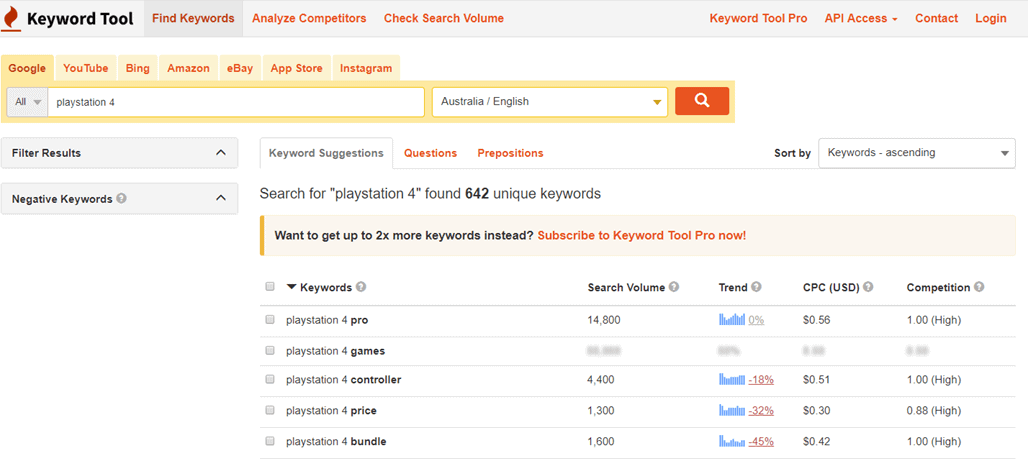Open the Prepositions tab

click(x=510, y=153)
